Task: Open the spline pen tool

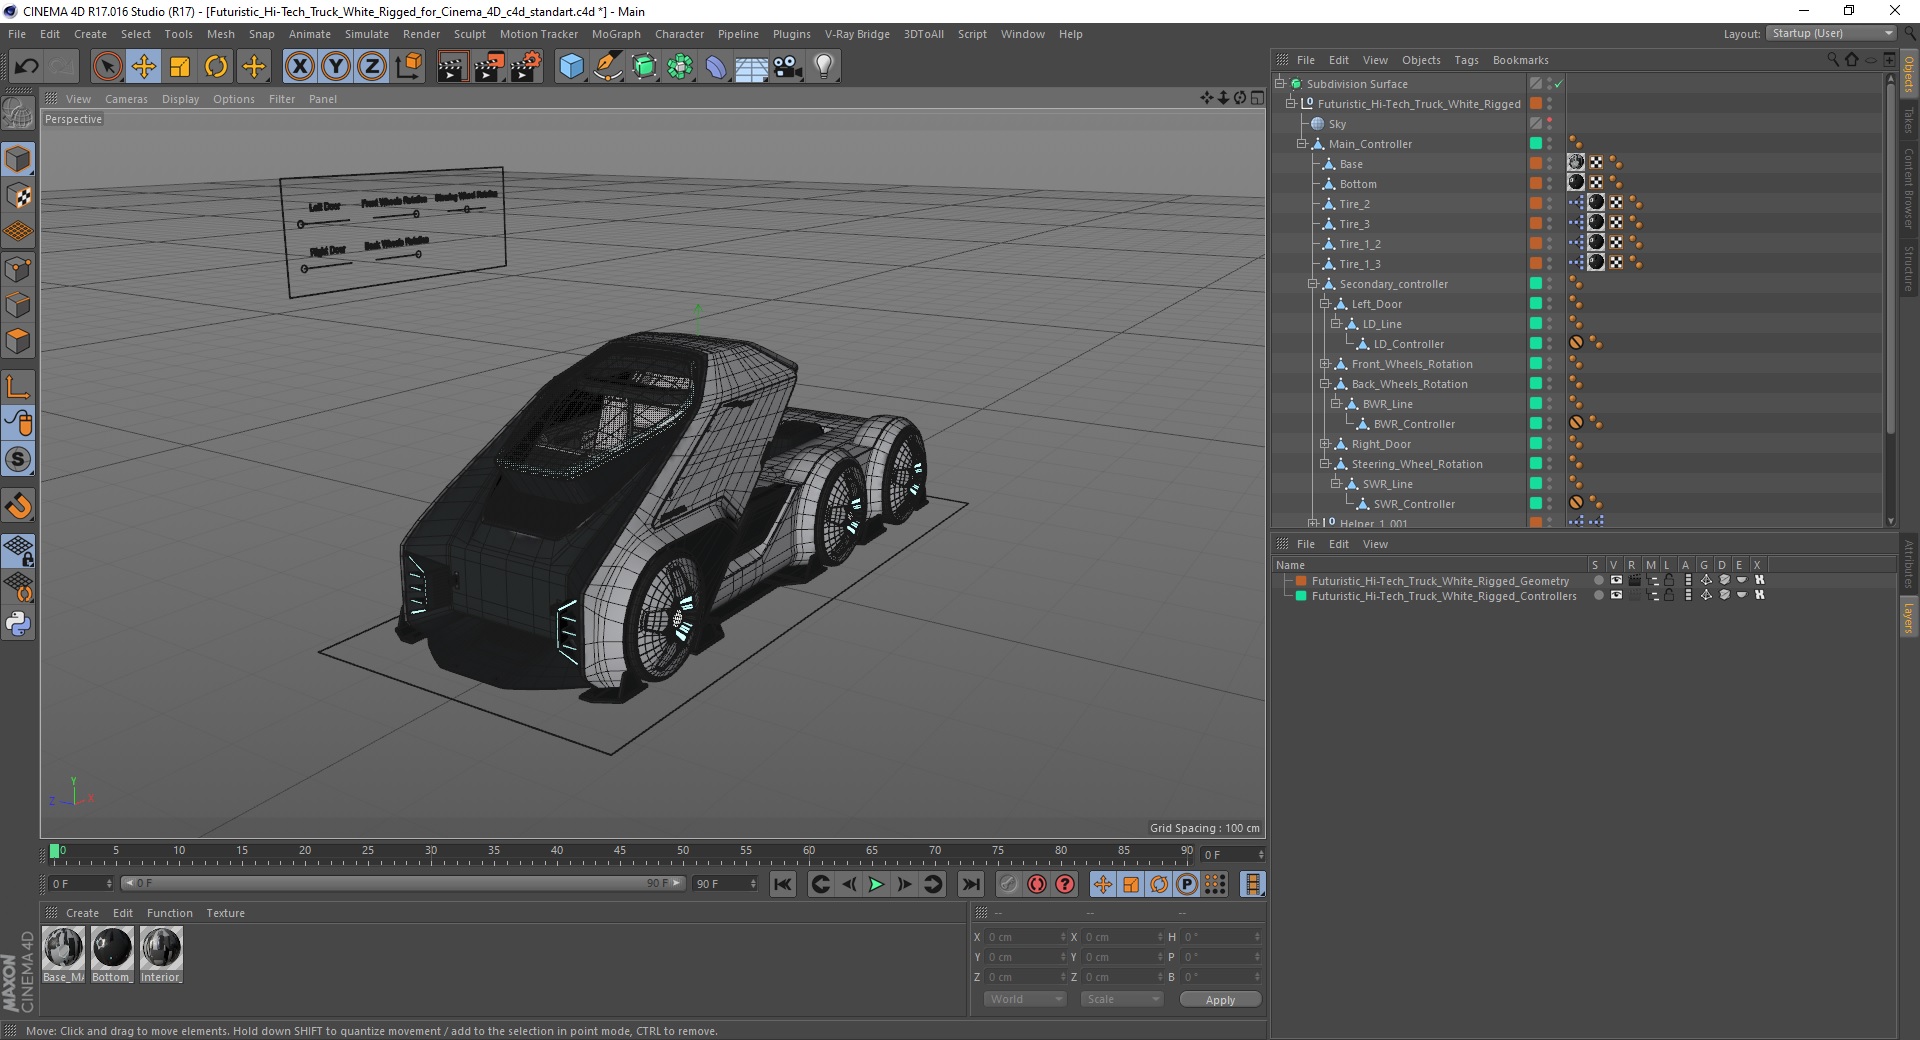Action: click(x=607, y=67)
